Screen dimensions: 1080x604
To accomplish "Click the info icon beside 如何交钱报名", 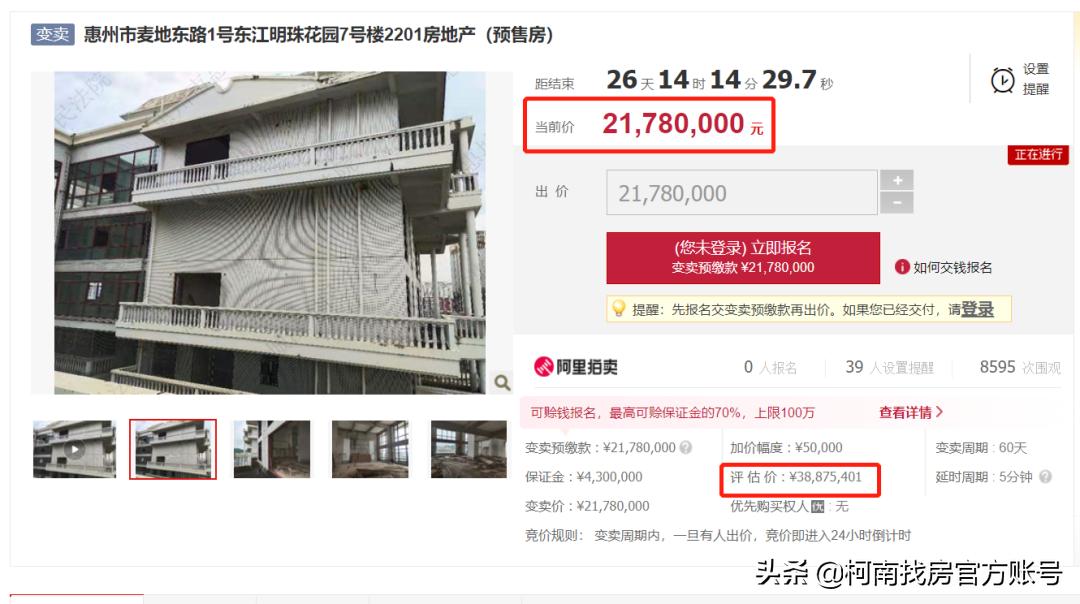I will (902, 267).
